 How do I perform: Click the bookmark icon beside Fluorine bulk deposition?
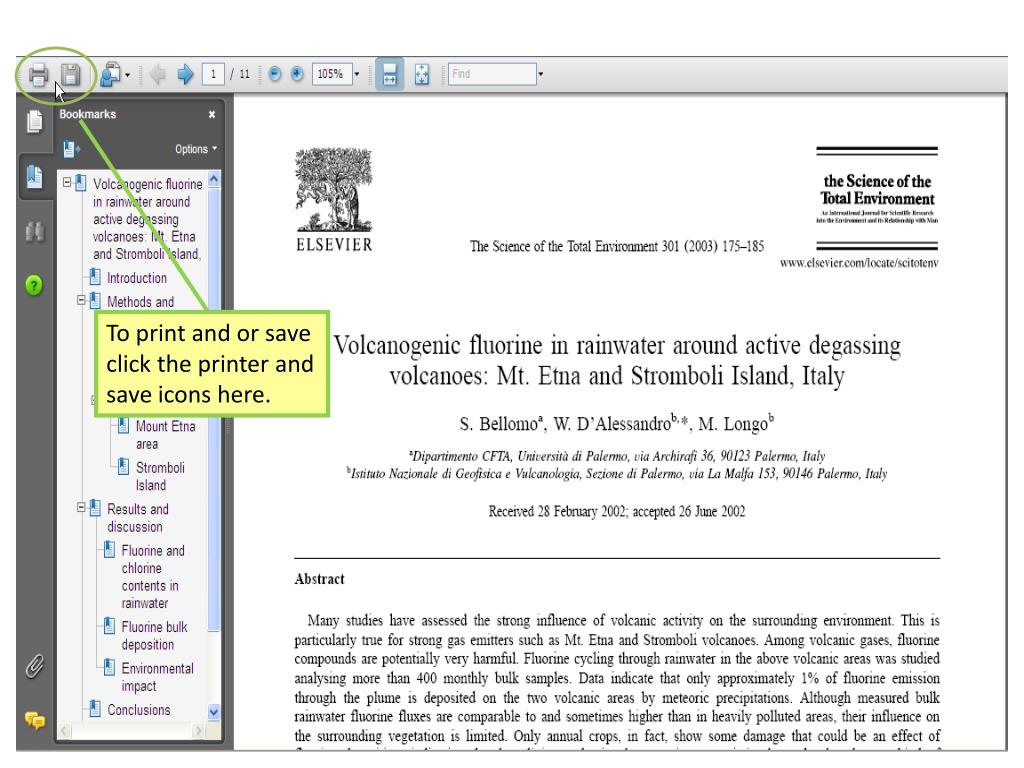click(x=110, y=626)
